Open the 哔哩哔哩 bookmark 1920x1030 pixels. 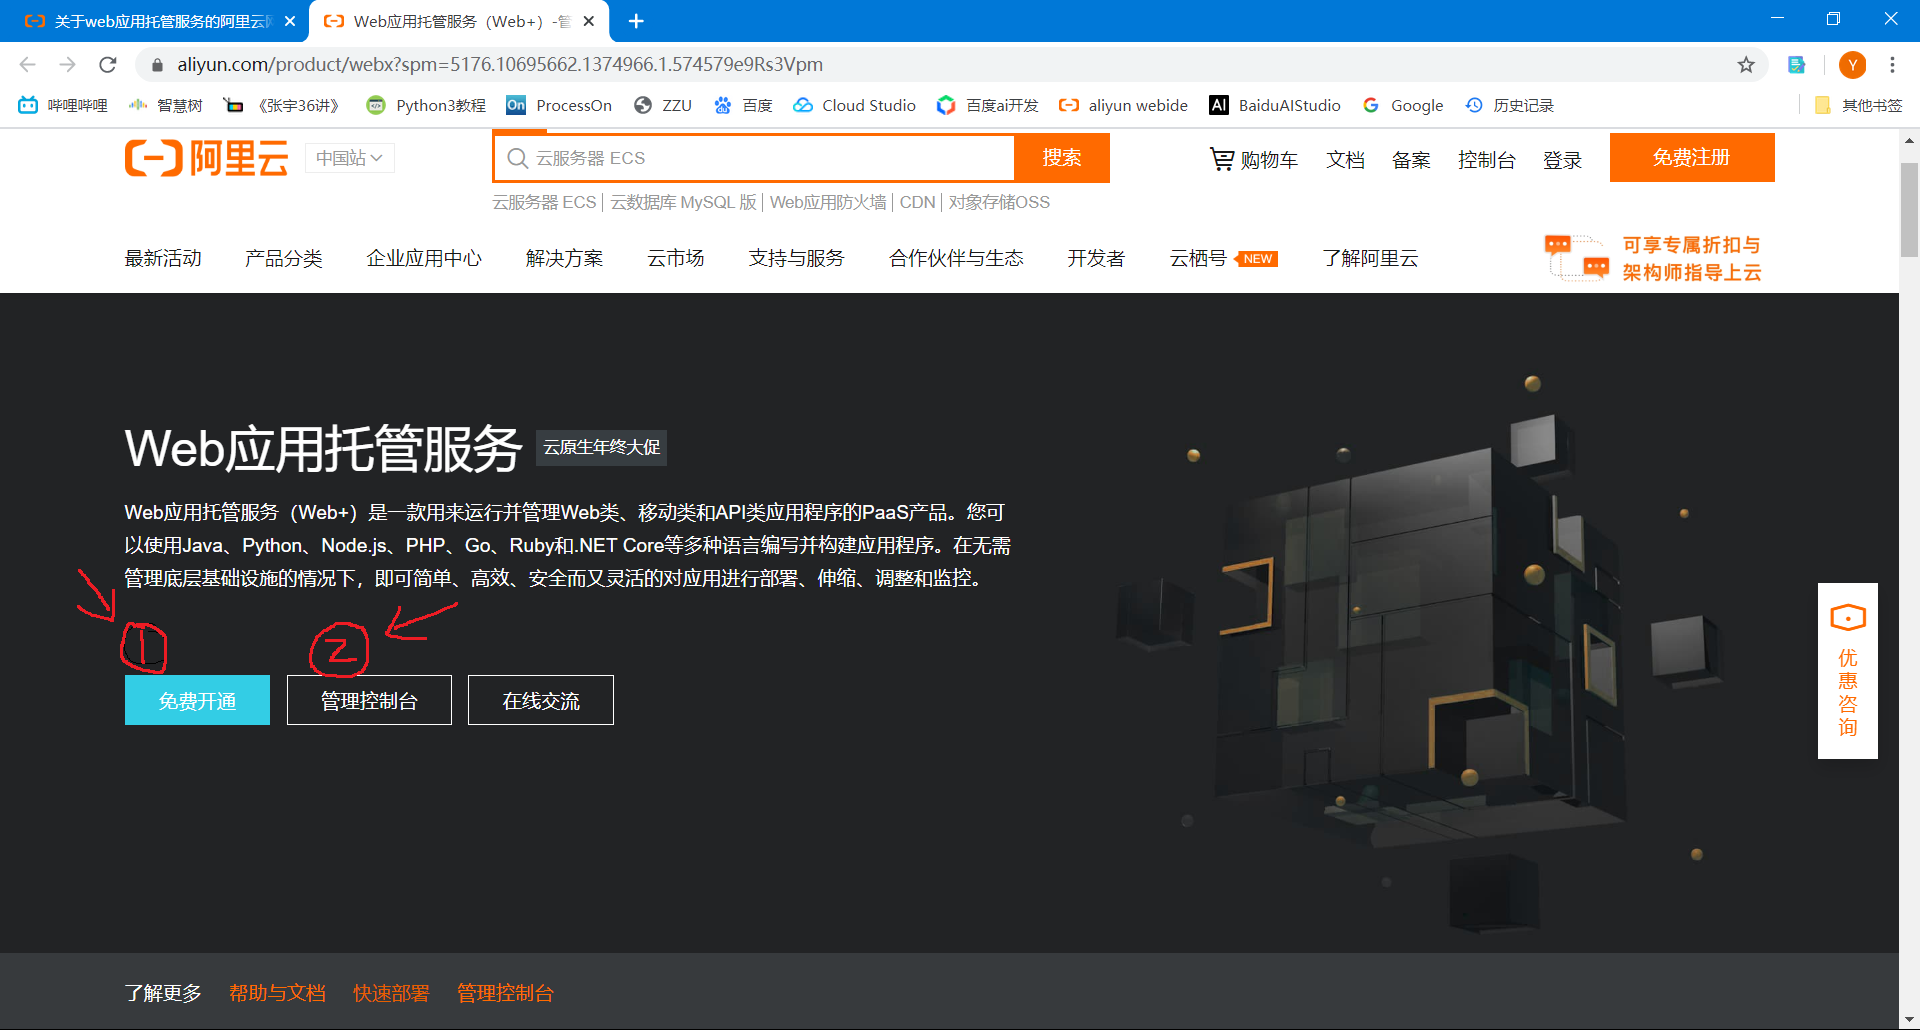63,105
